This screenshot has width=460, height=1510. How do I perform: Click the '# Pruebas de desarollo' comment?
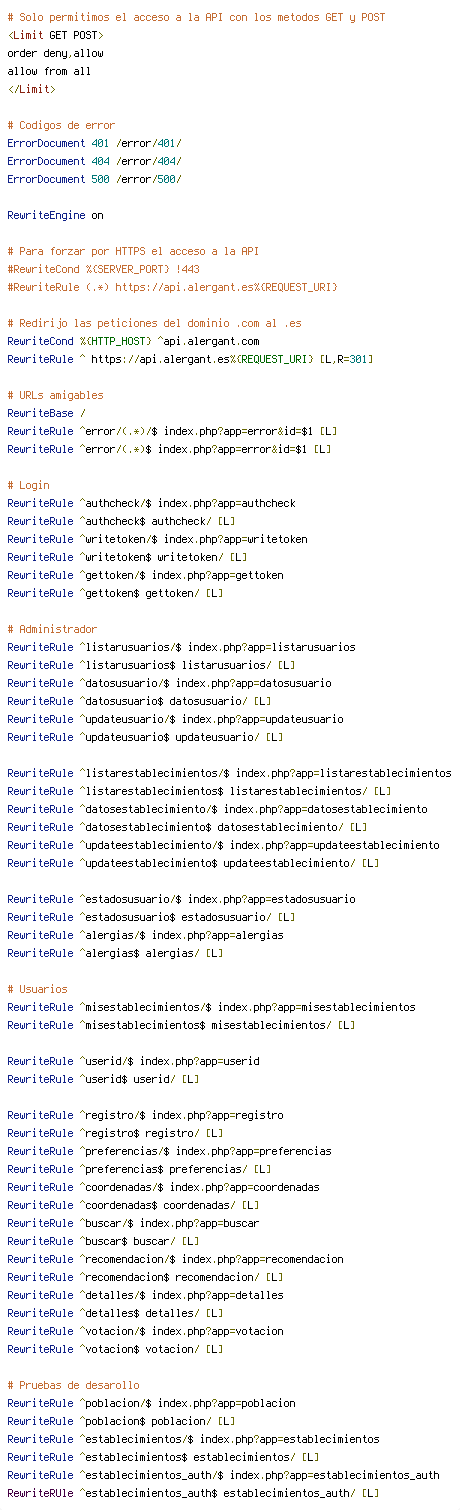click(x=73, y=1385)
